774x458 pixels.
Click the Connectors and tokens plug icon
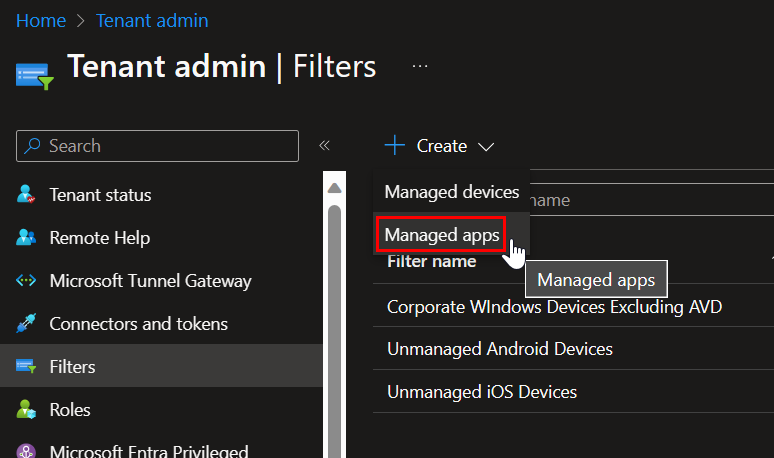pos(27,324)
